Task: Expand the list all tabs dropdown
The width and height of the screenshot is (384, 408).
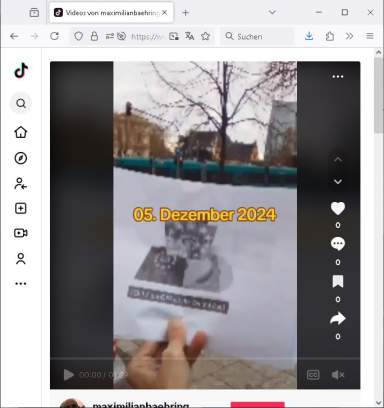Action: (x=272, y=12)
